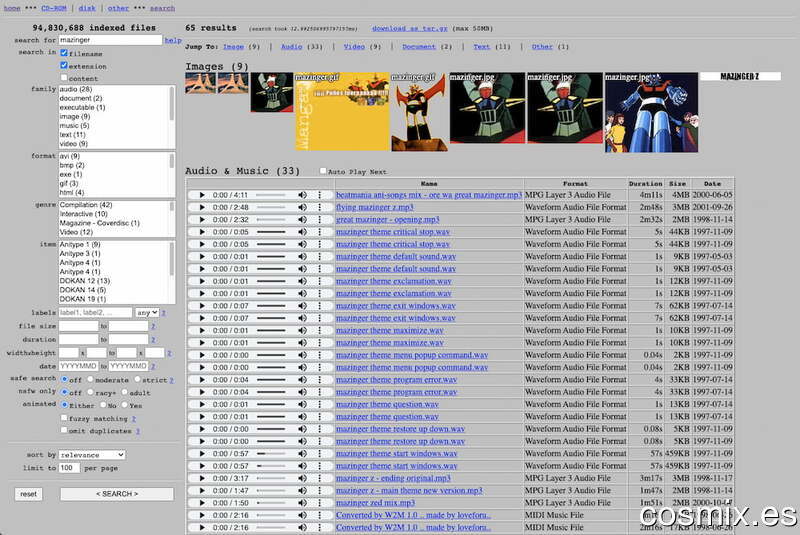Select audio (28) in family list

76,89
